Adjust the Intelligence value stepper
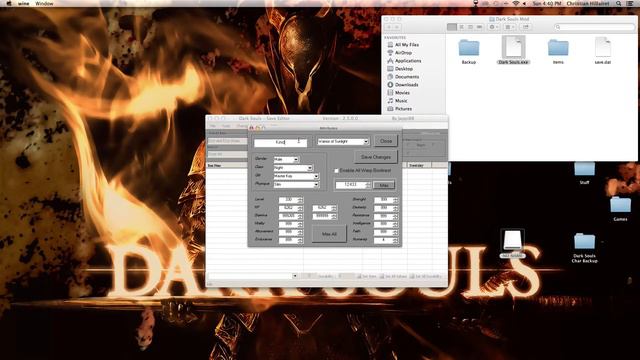 [396, 224]
